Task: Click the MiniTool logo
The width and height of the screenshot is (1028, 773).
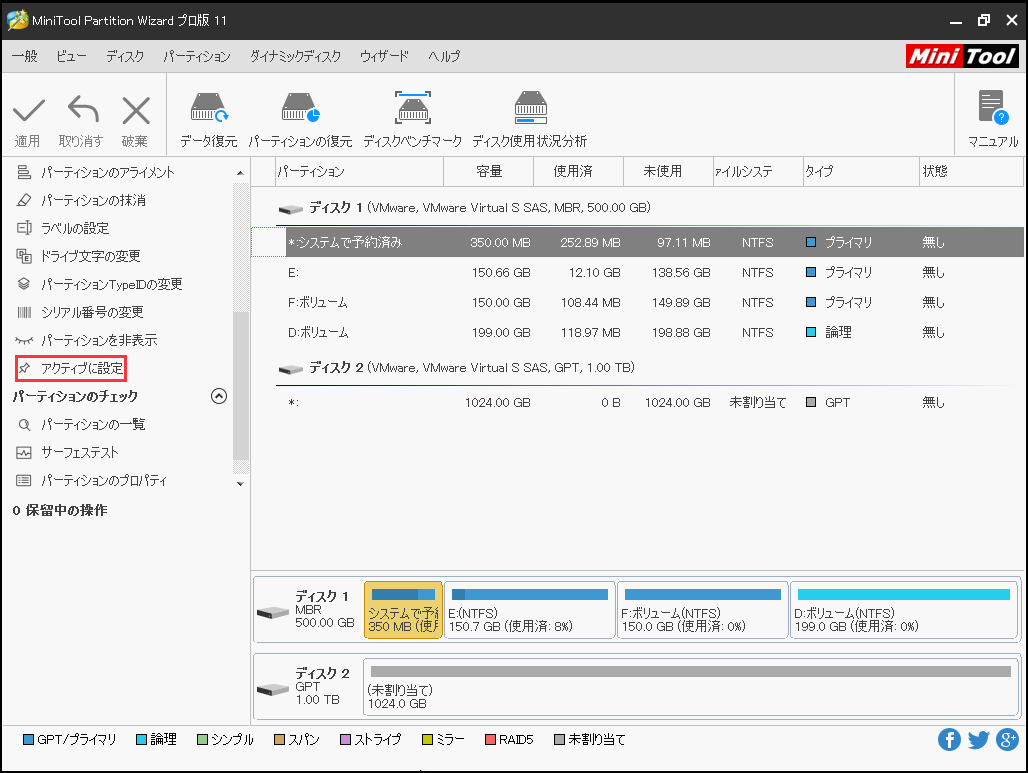Action: pos(962,56)
